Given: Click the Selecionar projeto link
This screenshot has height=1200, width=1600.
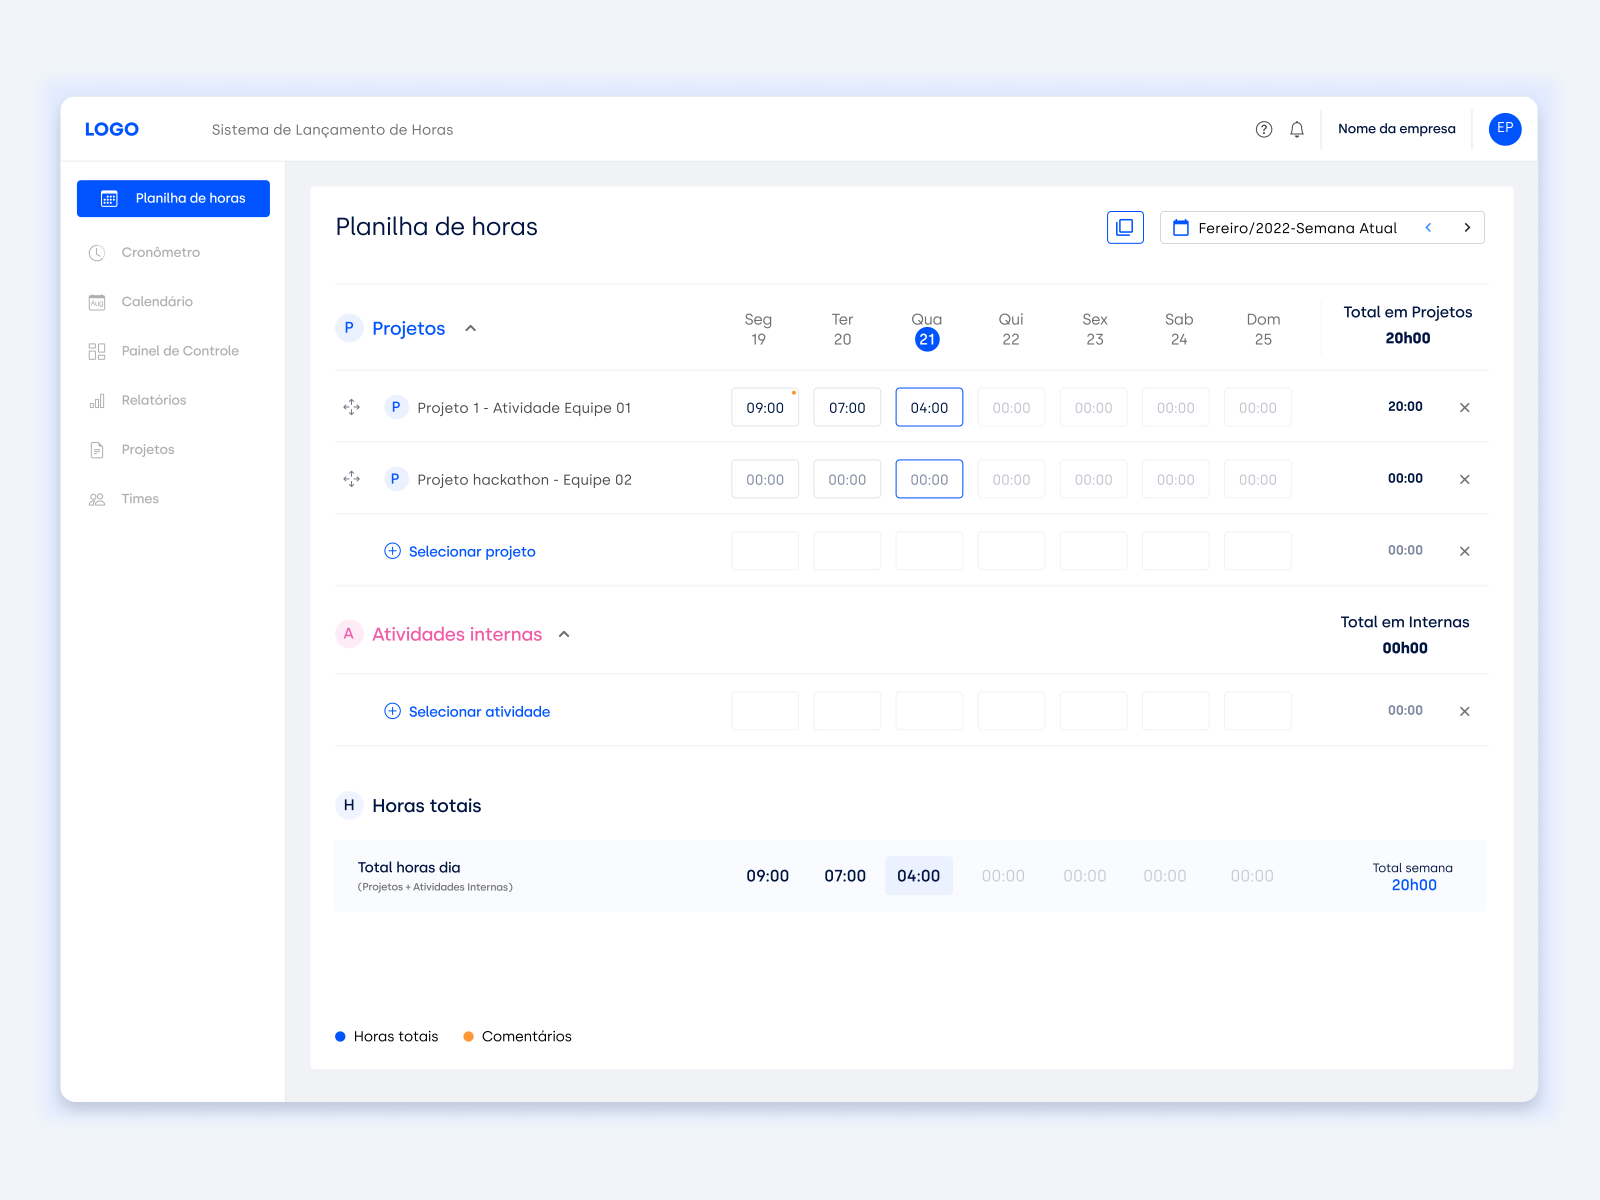Looking at the screenshot, I should click(x=472, y=551).
